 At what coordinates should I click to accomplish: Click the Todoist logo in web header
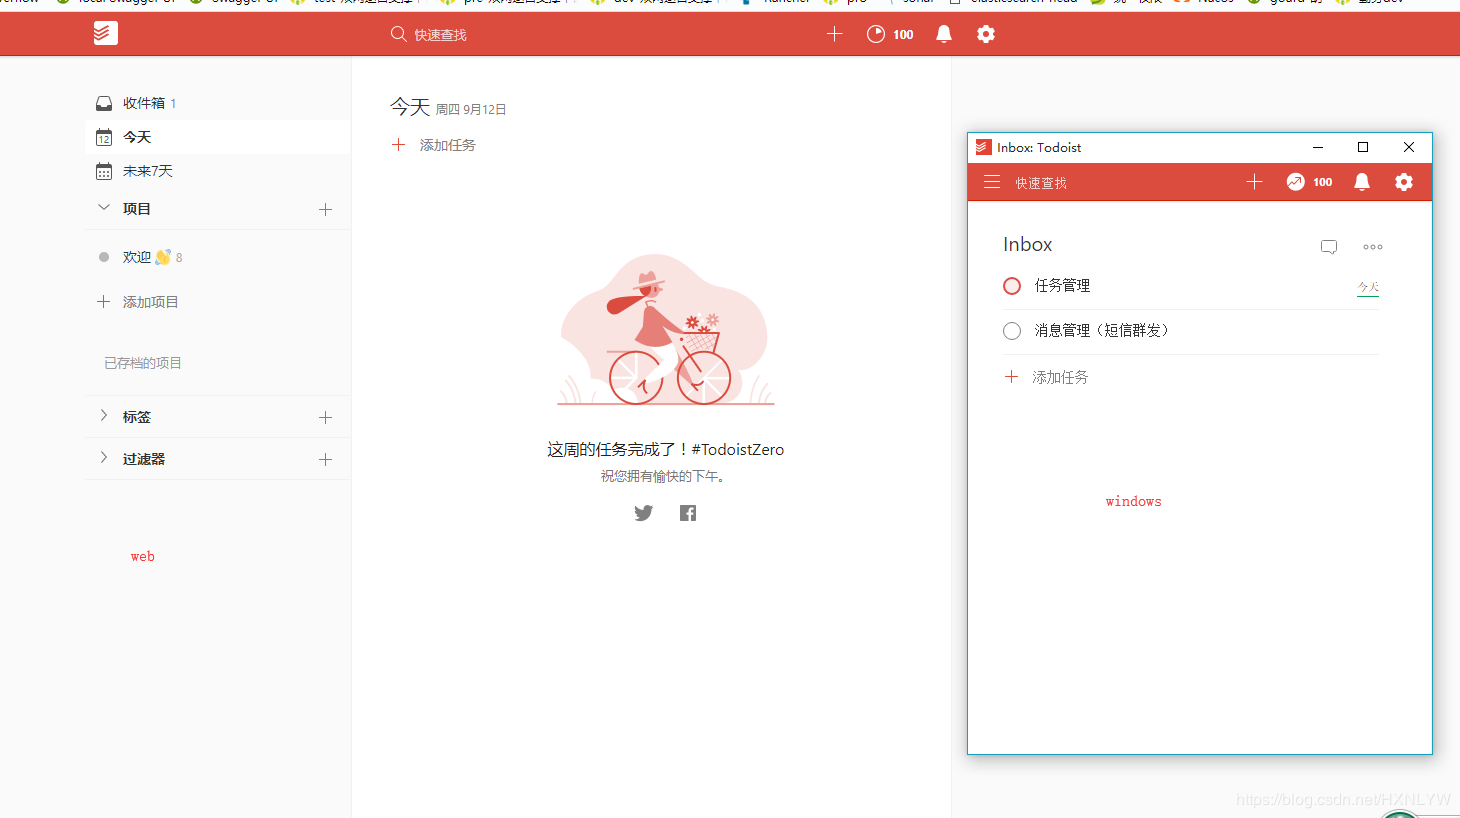coord(105,34)
